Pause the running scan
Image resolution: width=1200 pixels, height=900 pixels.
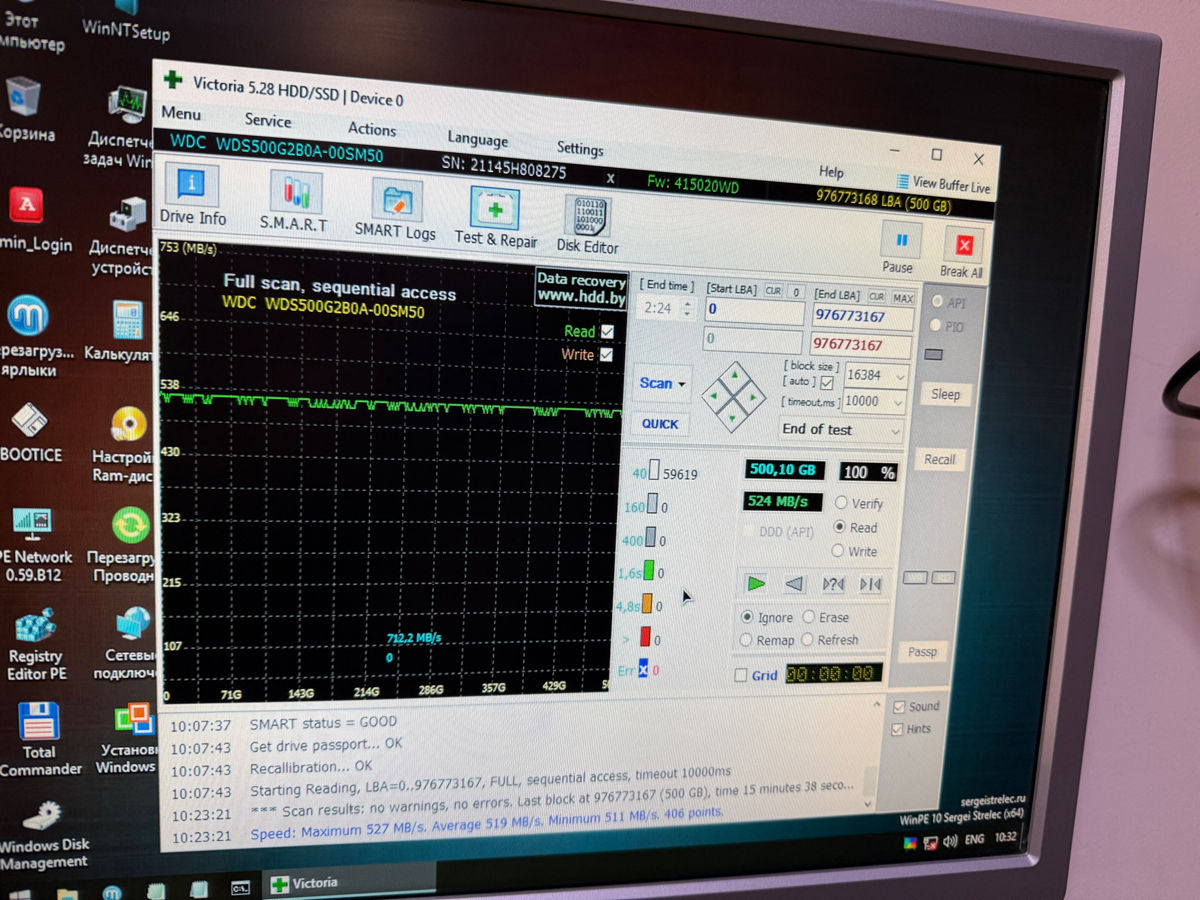click(899, 247)
